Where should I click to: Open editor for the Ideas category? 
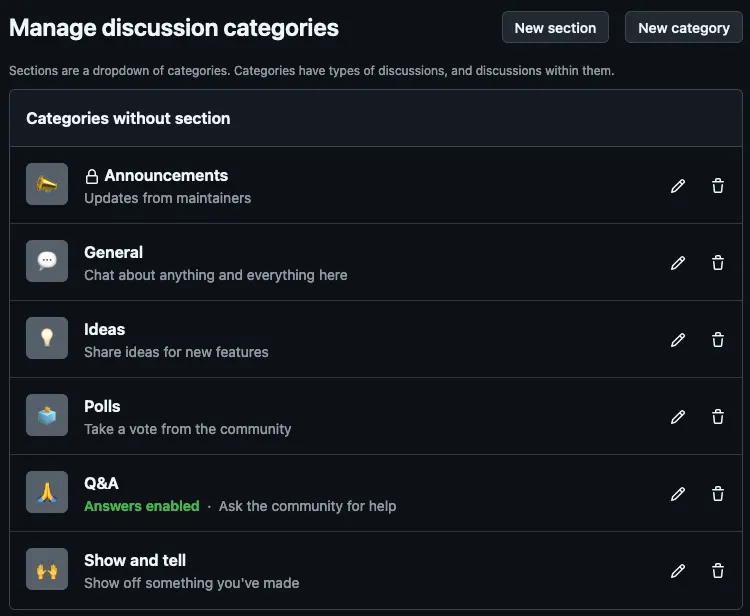pos(678,340)
